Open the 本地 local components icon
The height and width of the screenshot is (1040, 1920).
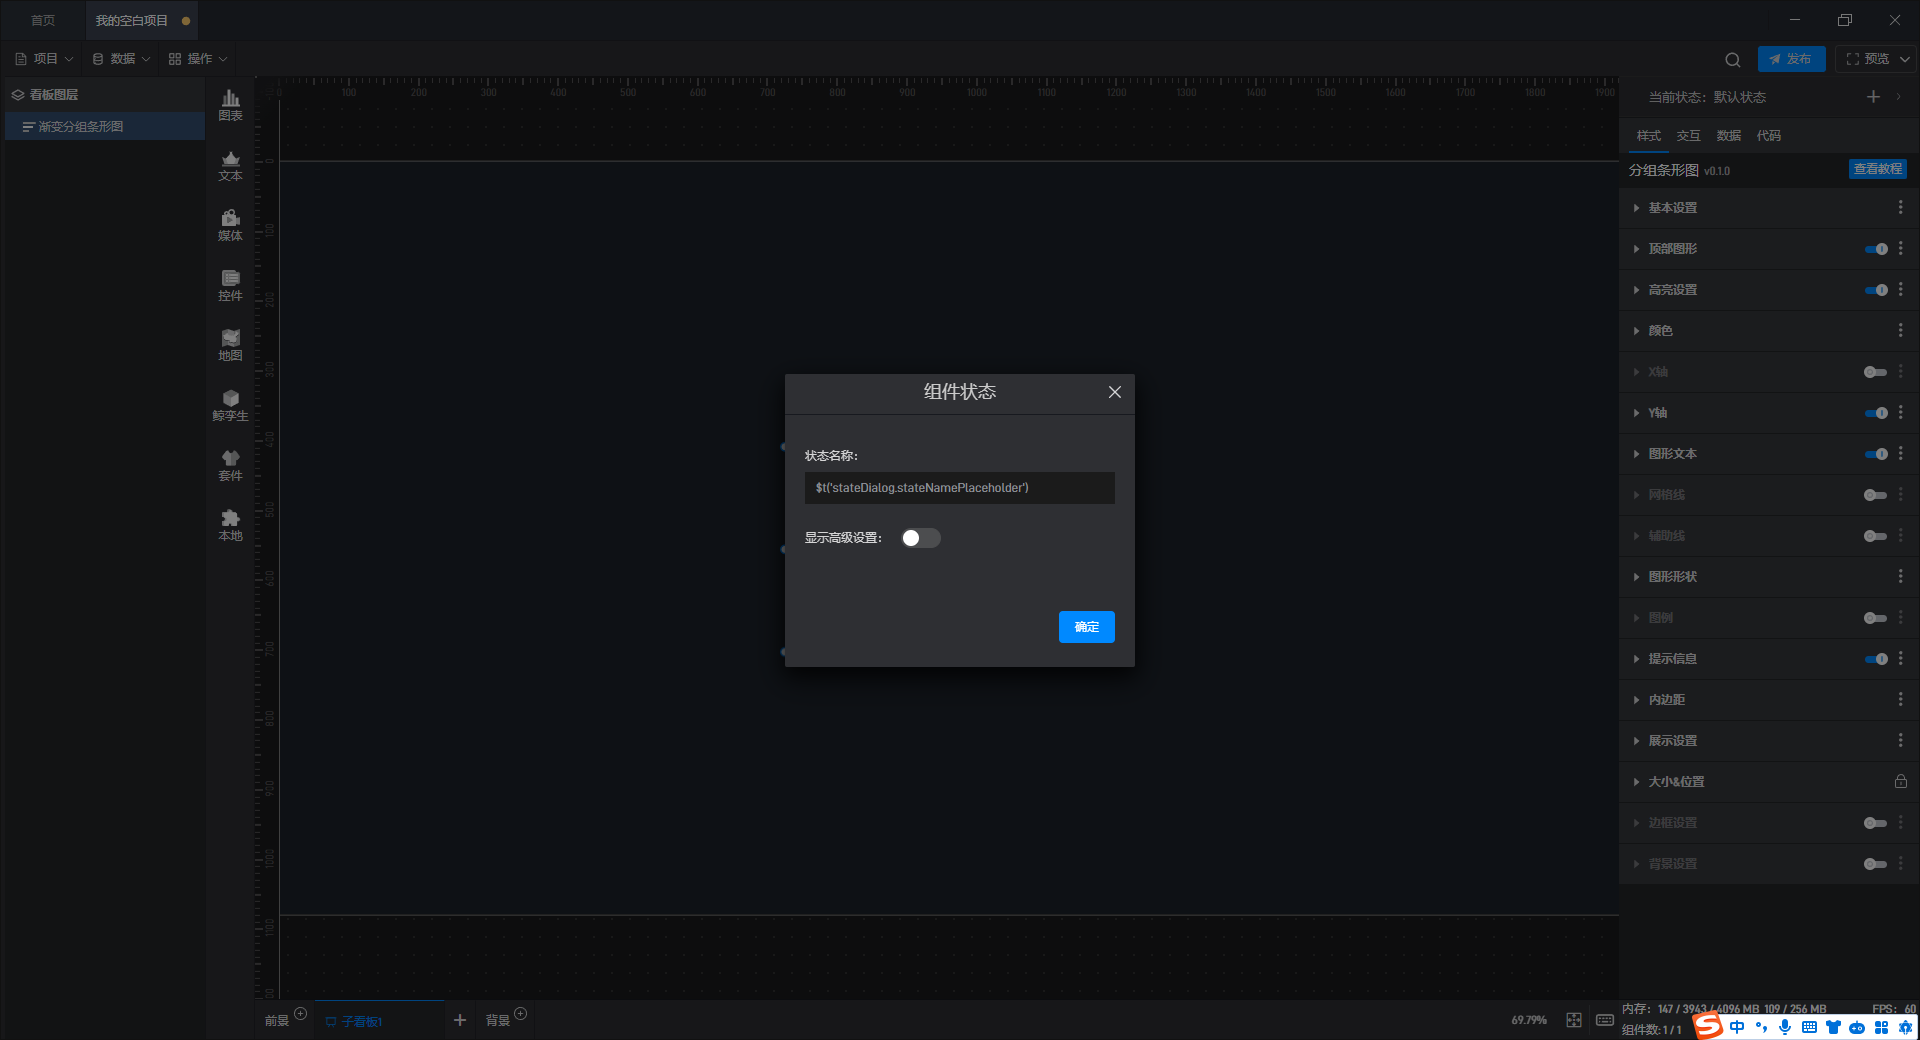[x=230, y=525]
